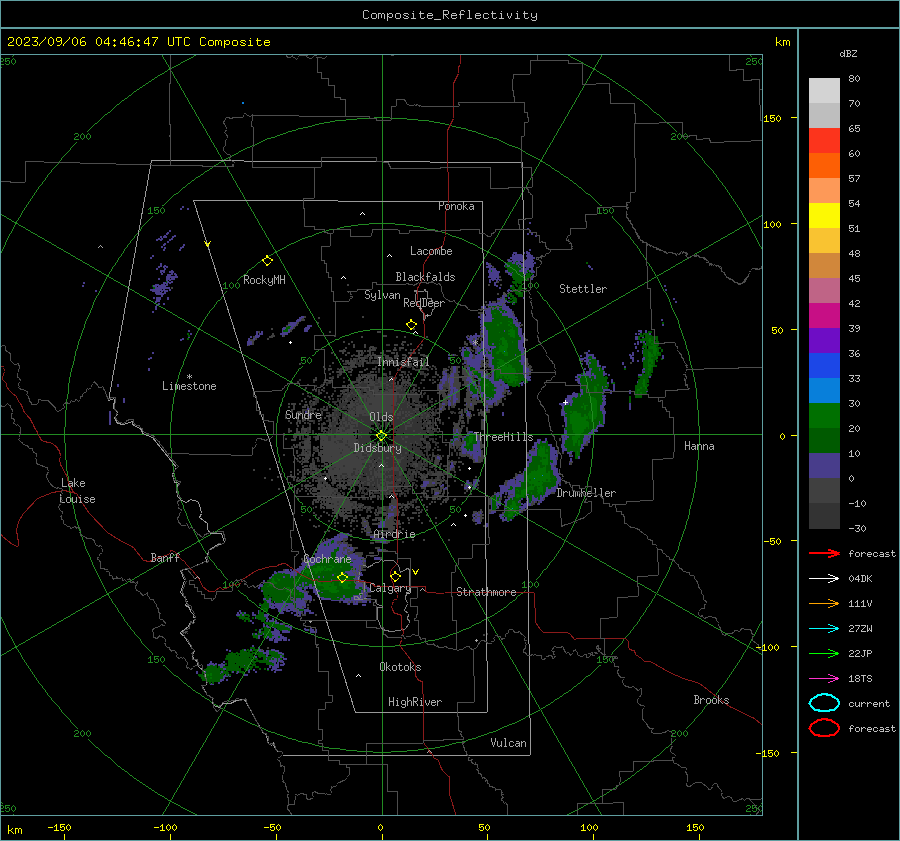Click the Stettler city label

point(583,289)
